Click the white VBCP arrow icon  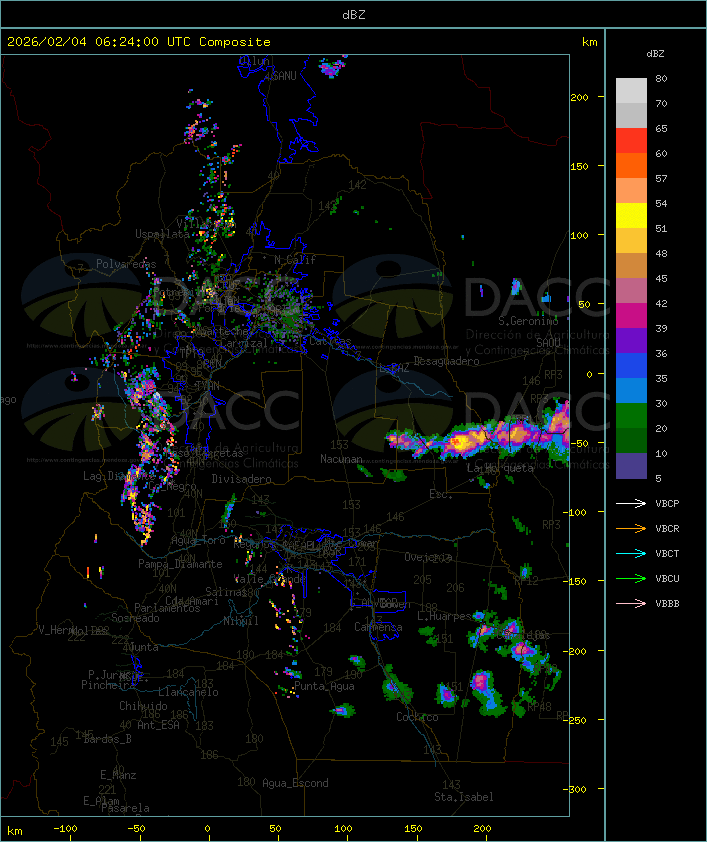click(x=631, y=503)
